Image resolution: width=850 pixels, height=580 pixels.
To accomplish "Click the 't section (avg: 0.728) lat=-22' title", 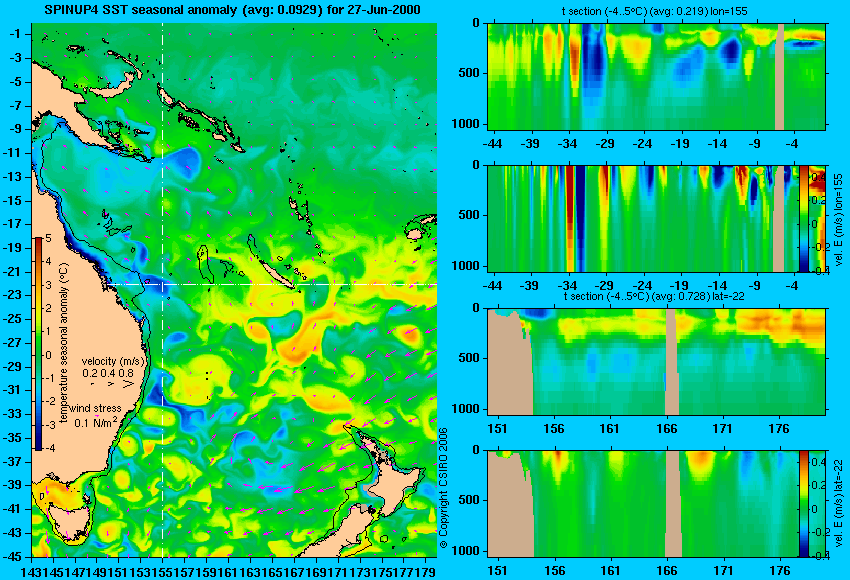I will [654, 297].
